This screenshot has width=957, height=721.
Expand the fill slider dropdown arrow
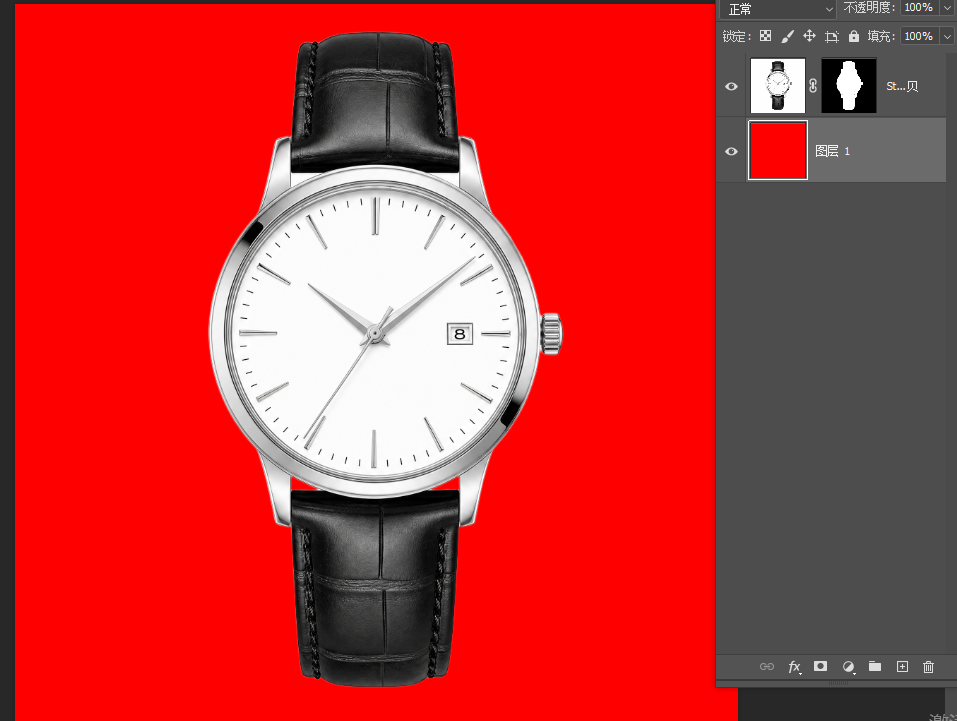tap(947, 37)
